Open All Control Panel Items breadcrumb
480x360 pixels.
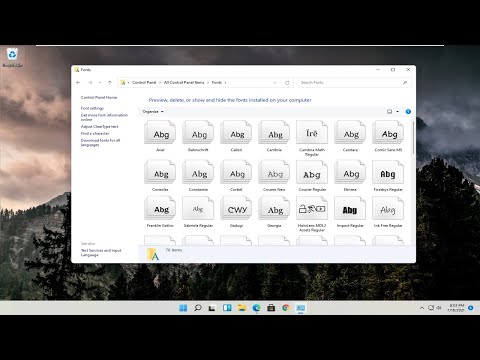point(184,82)
